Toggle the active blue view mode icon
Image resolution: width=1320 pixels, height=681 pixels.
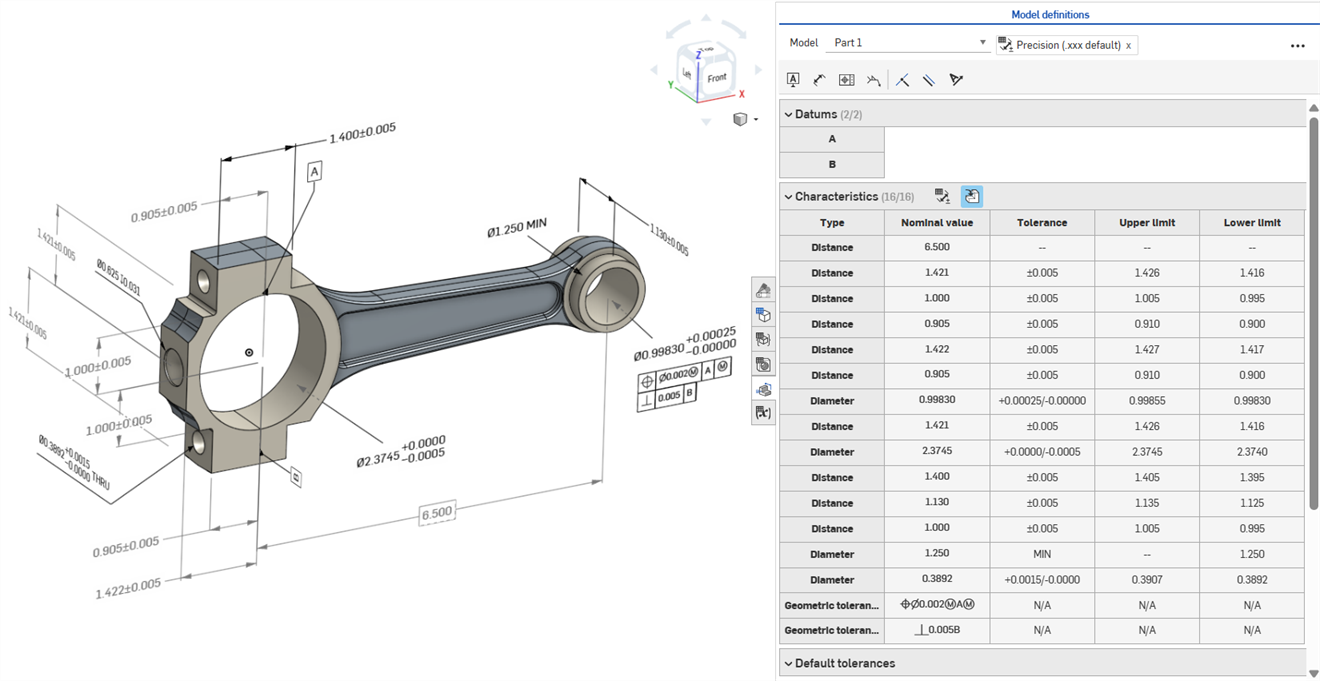click(763, 389)
